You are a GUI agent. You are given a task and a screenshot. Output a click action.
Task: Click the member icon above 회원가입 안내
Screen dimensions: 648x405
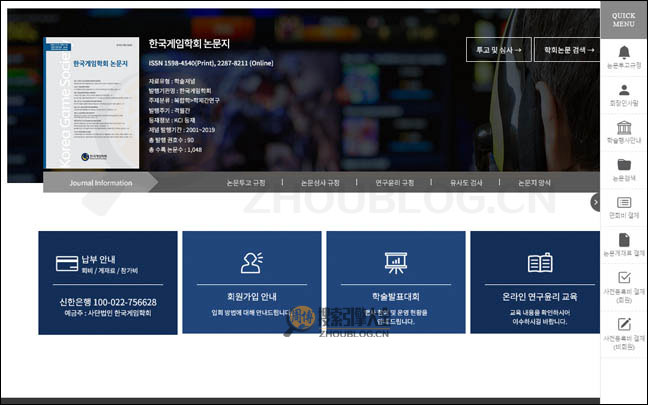[x=252, y=262]
